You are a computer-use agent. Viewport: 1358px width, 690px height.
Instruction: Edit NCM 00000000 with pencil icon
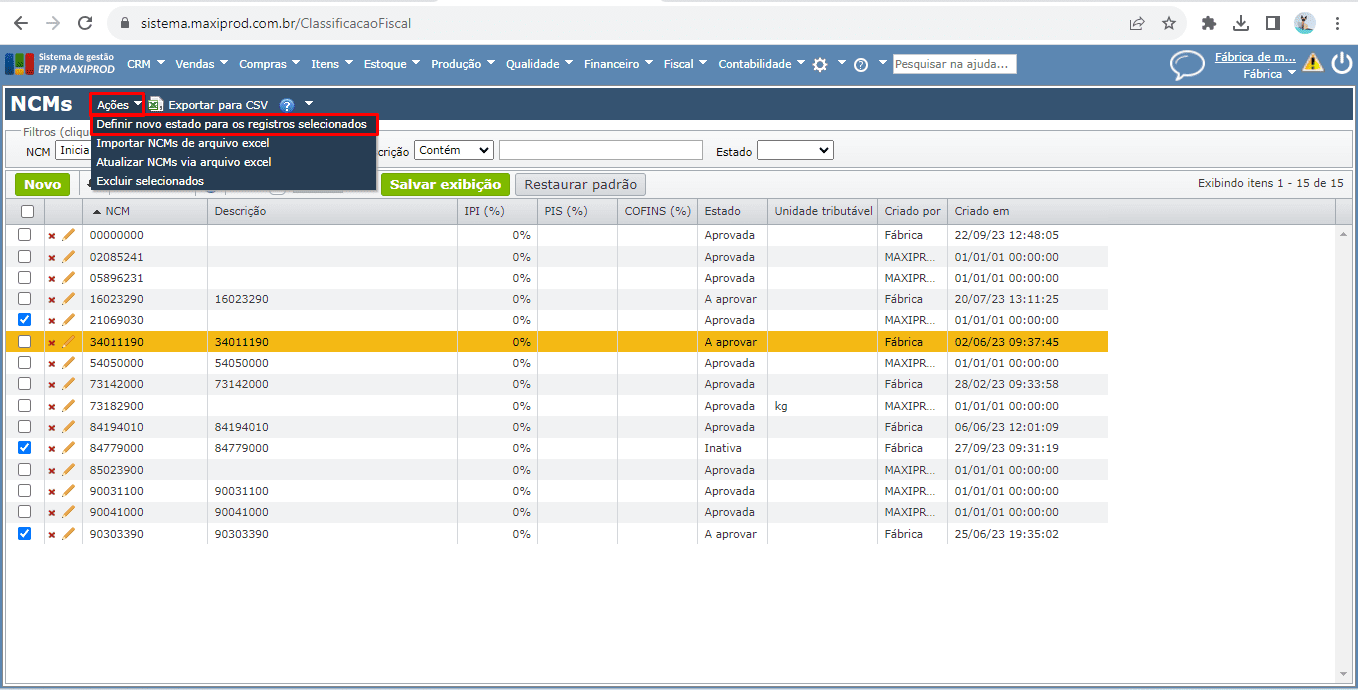(69, 235)
